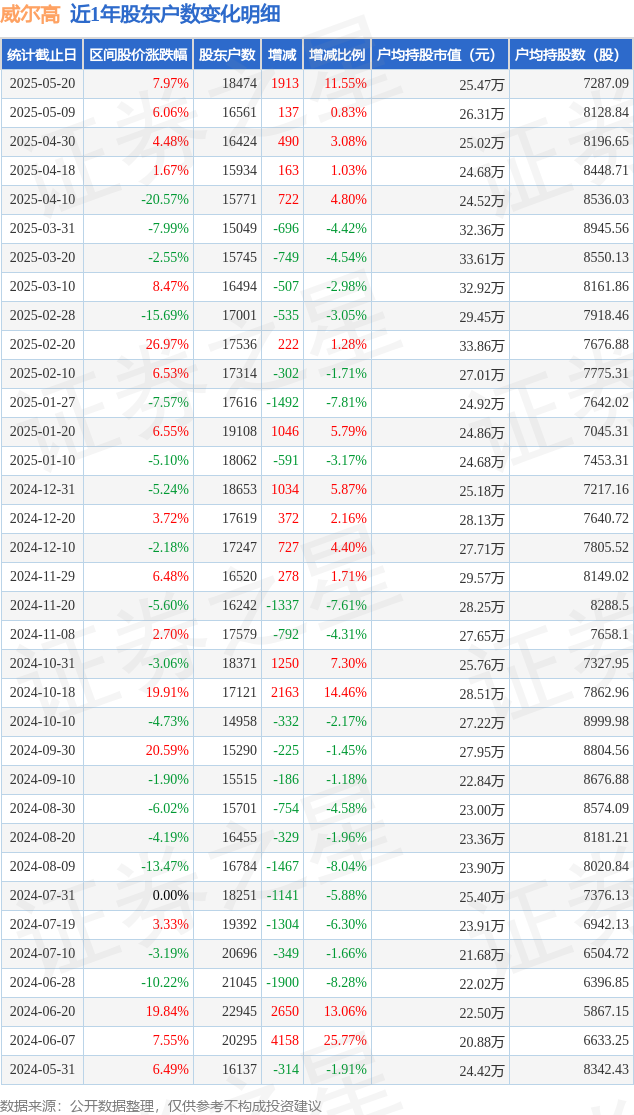Select the 2025-05-20 date cell

42,84
